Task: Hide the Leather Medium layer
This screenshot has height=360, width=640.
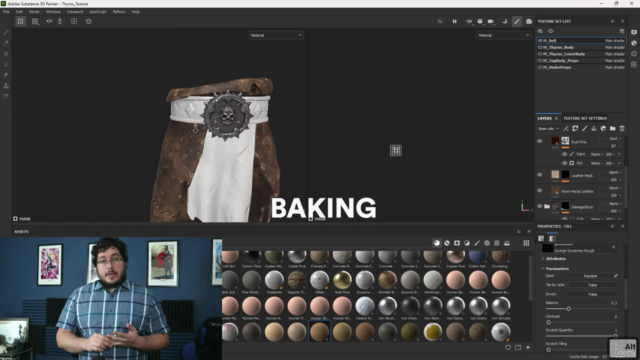Action: 540,175
